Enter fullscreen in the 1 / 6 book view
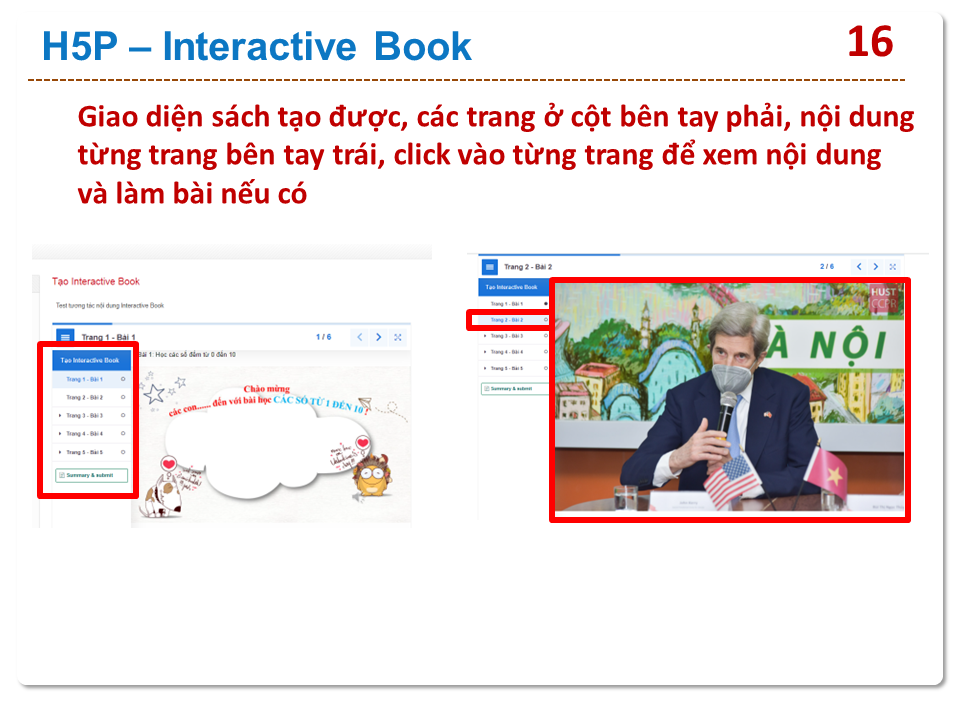The image size is (960, 720). click(x=398, y=338)
